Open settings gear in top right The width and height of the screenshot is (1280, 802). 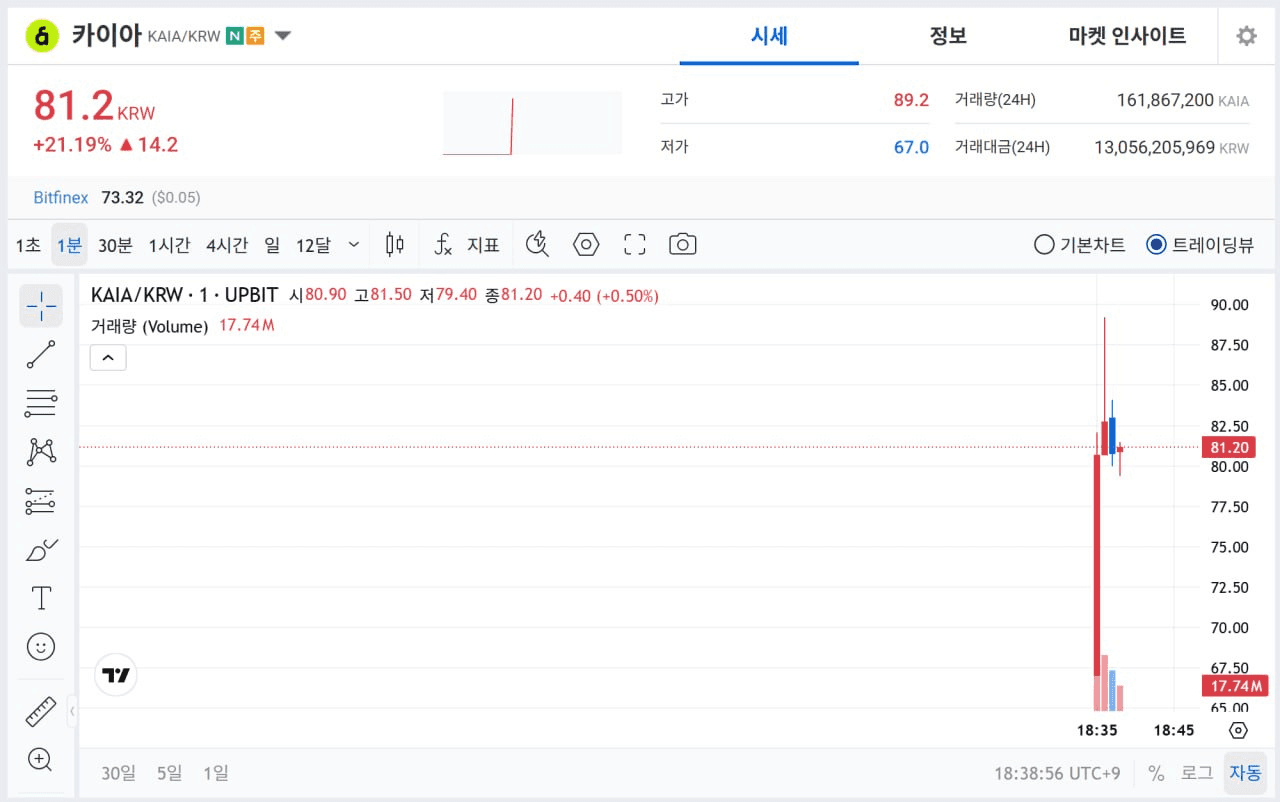click(1246, 36)
